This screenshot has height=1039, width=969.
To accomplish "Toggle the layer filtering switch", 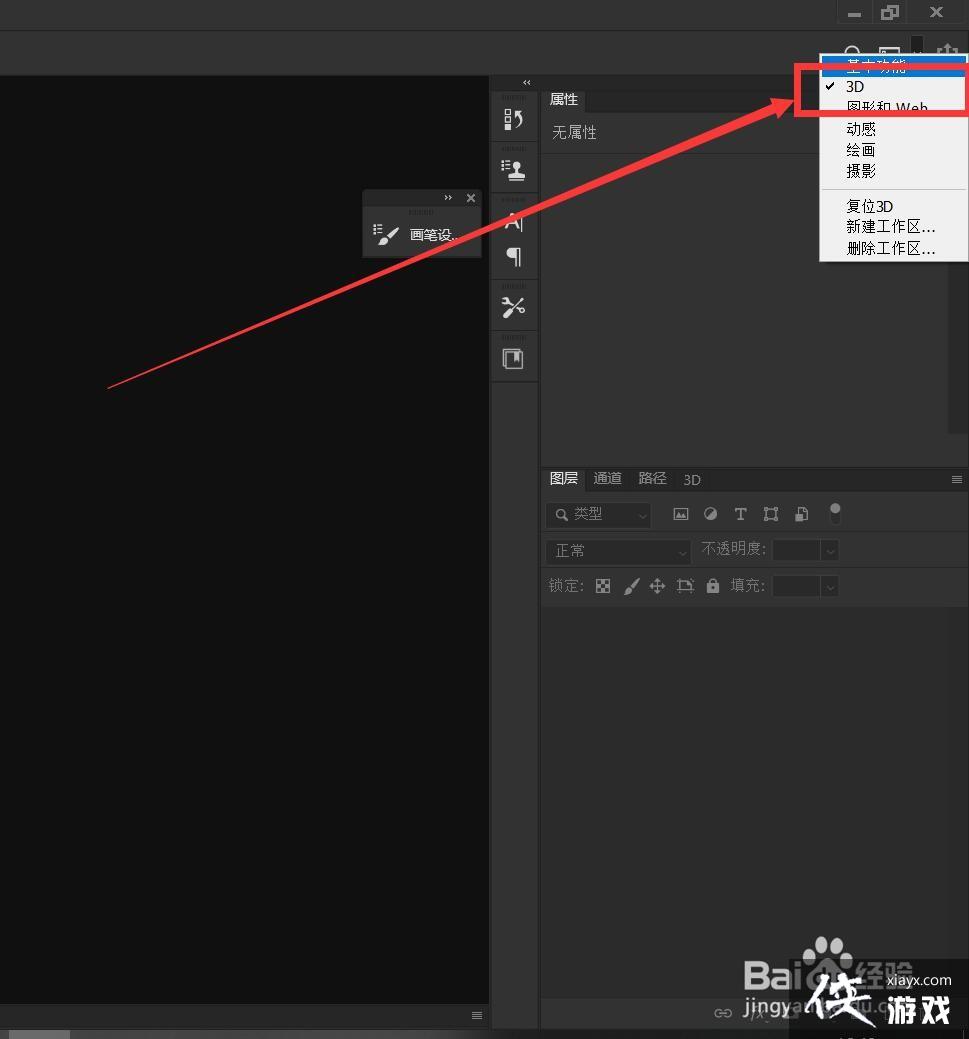I will coord(835,513).
